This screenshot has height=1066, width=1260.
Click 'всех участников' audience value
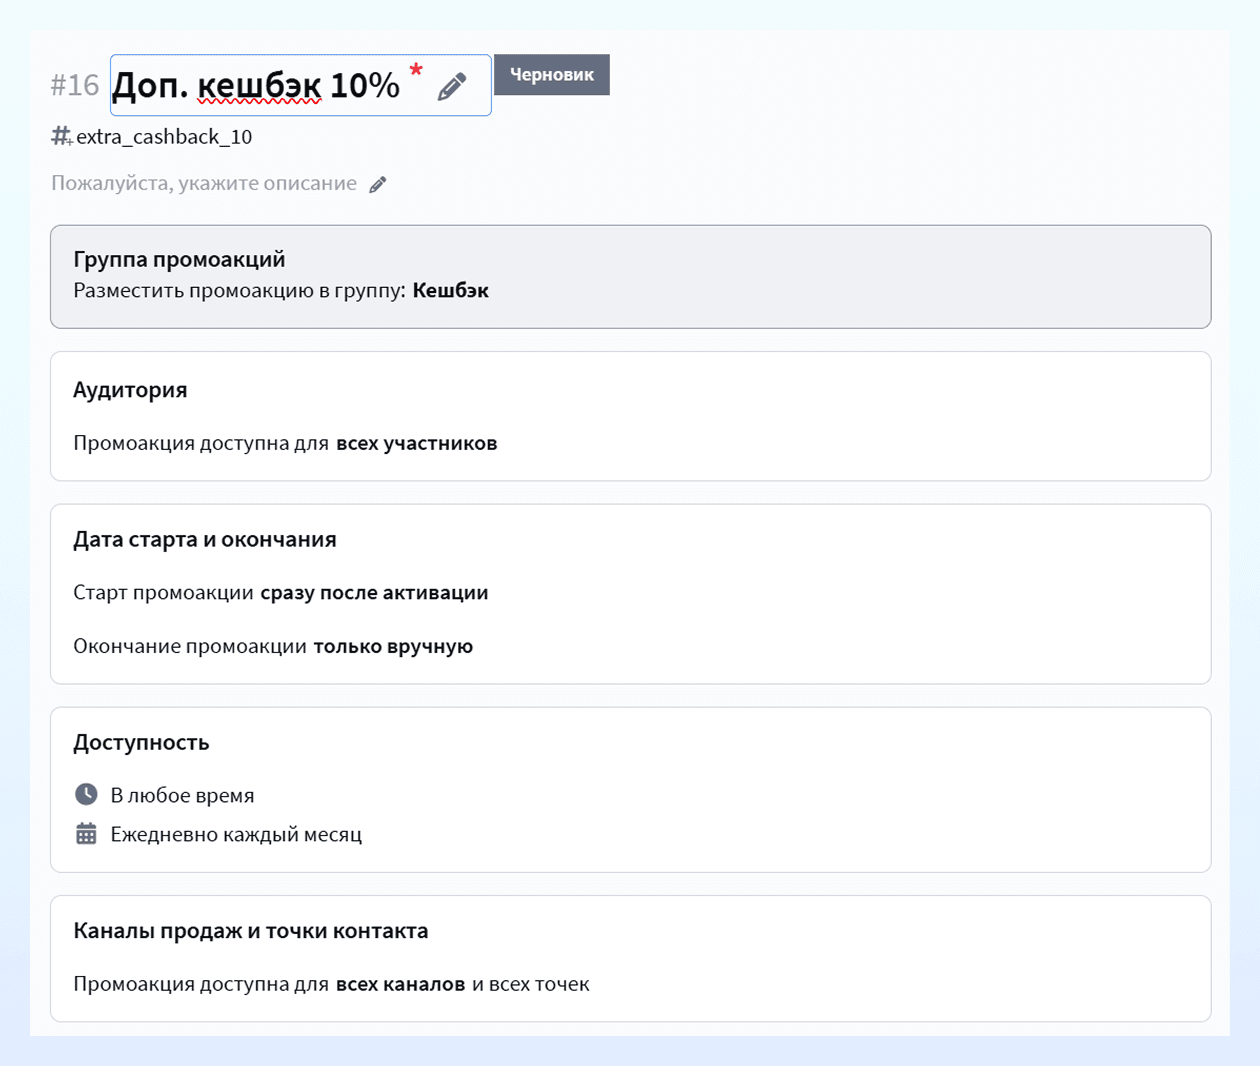click(417, 443)
